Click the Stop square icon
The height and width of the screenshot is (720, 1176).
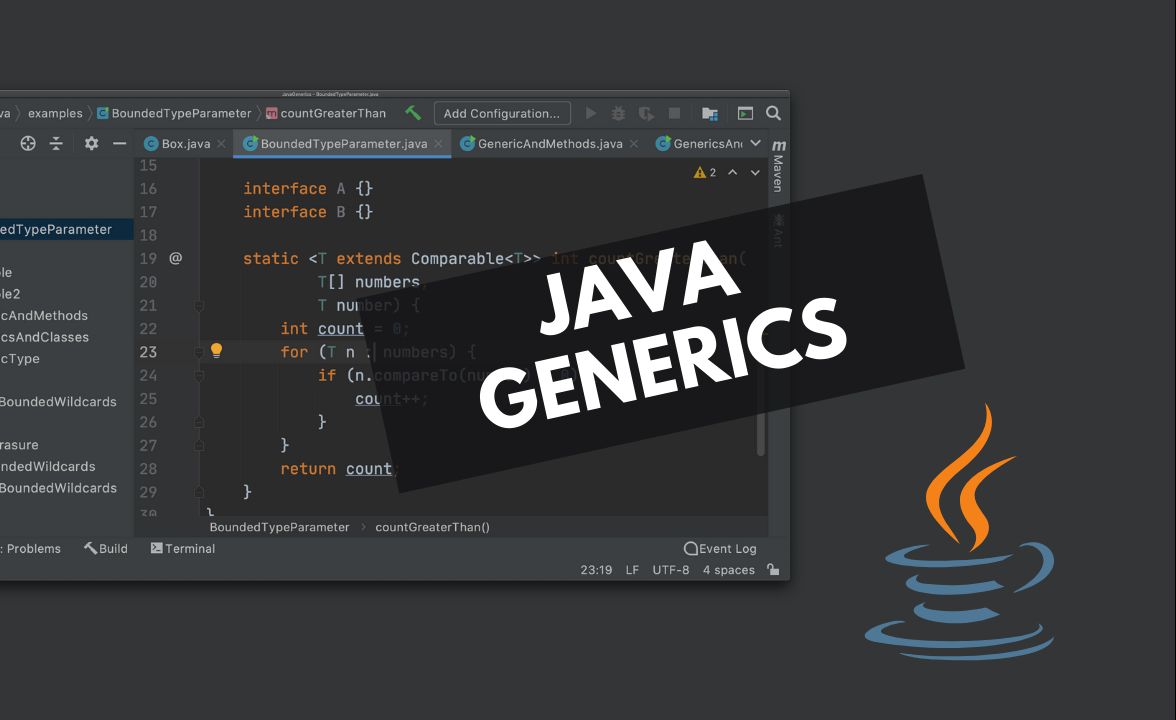coord(674,113)
